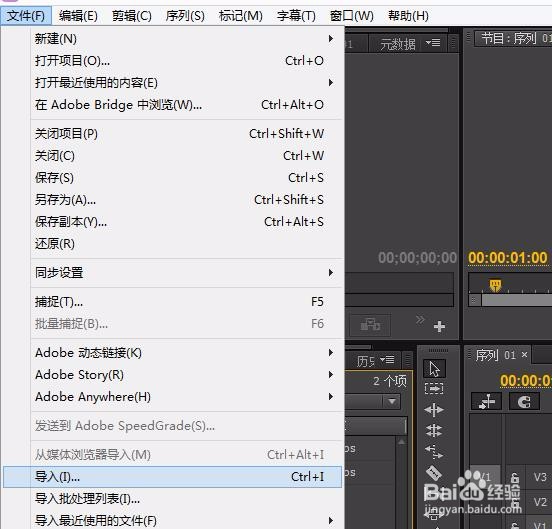The height and width of the screenshot is (529, 552).
Task: Click project list scrollbar up arrow
Action: click(401, 441)
